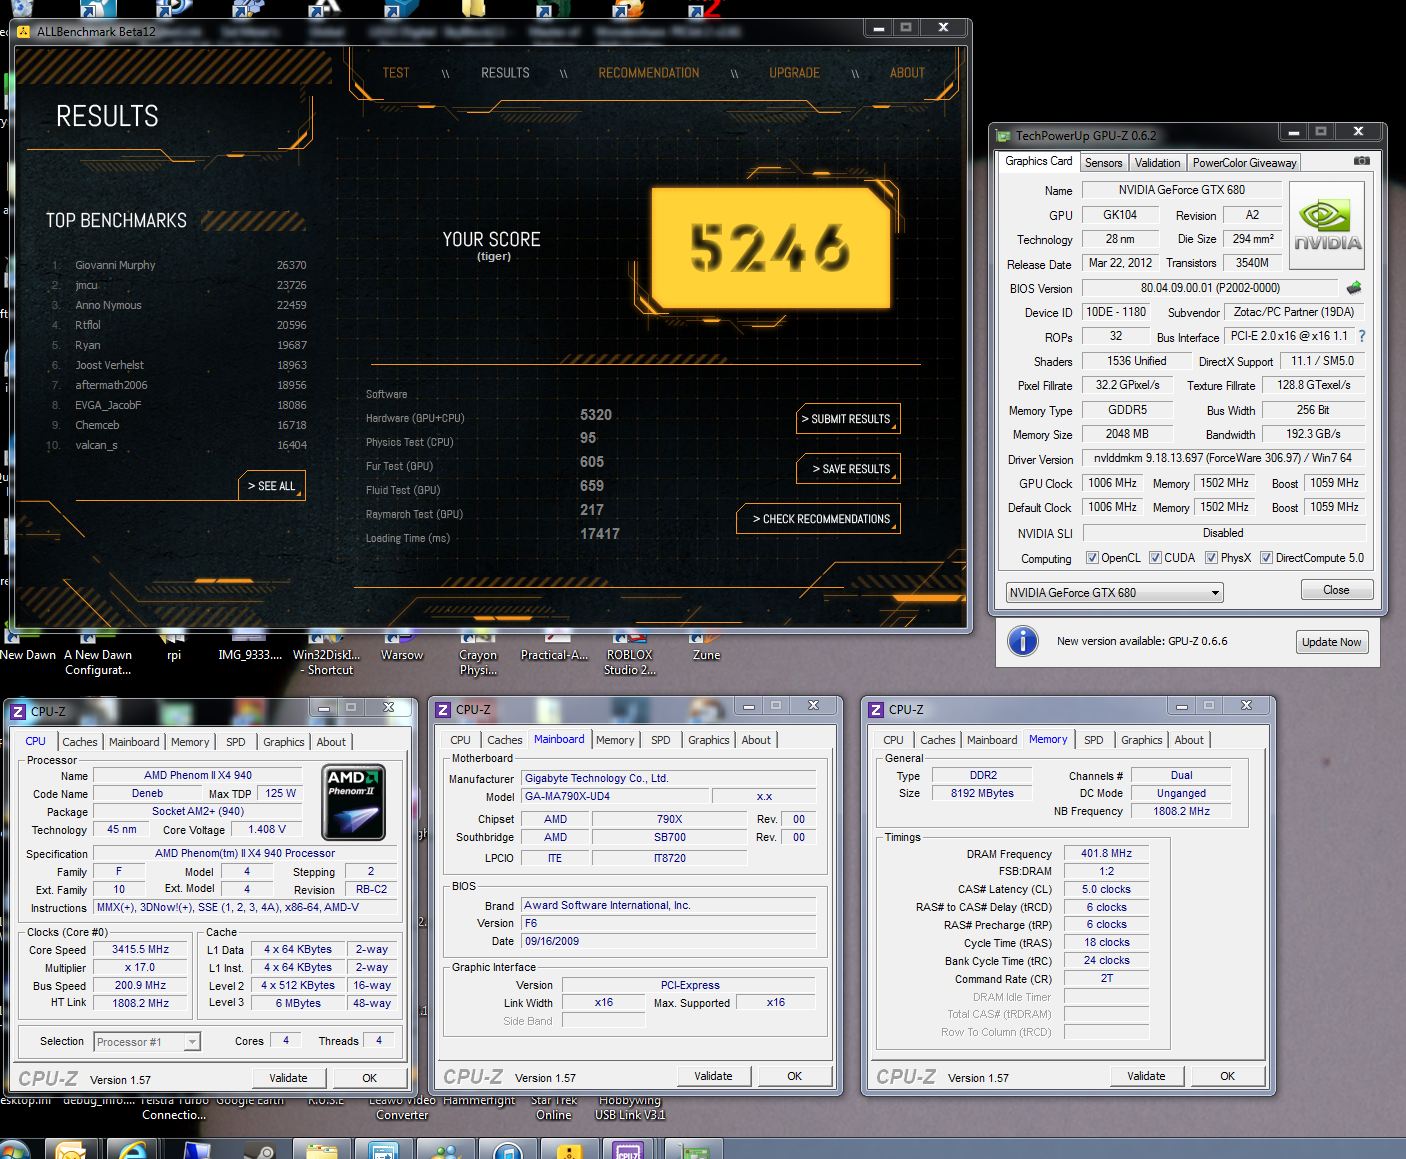The image size is (1406, 1159).
Task: Open the ABOUT tab in ALLBenchmark
Action: coord(907,73)
